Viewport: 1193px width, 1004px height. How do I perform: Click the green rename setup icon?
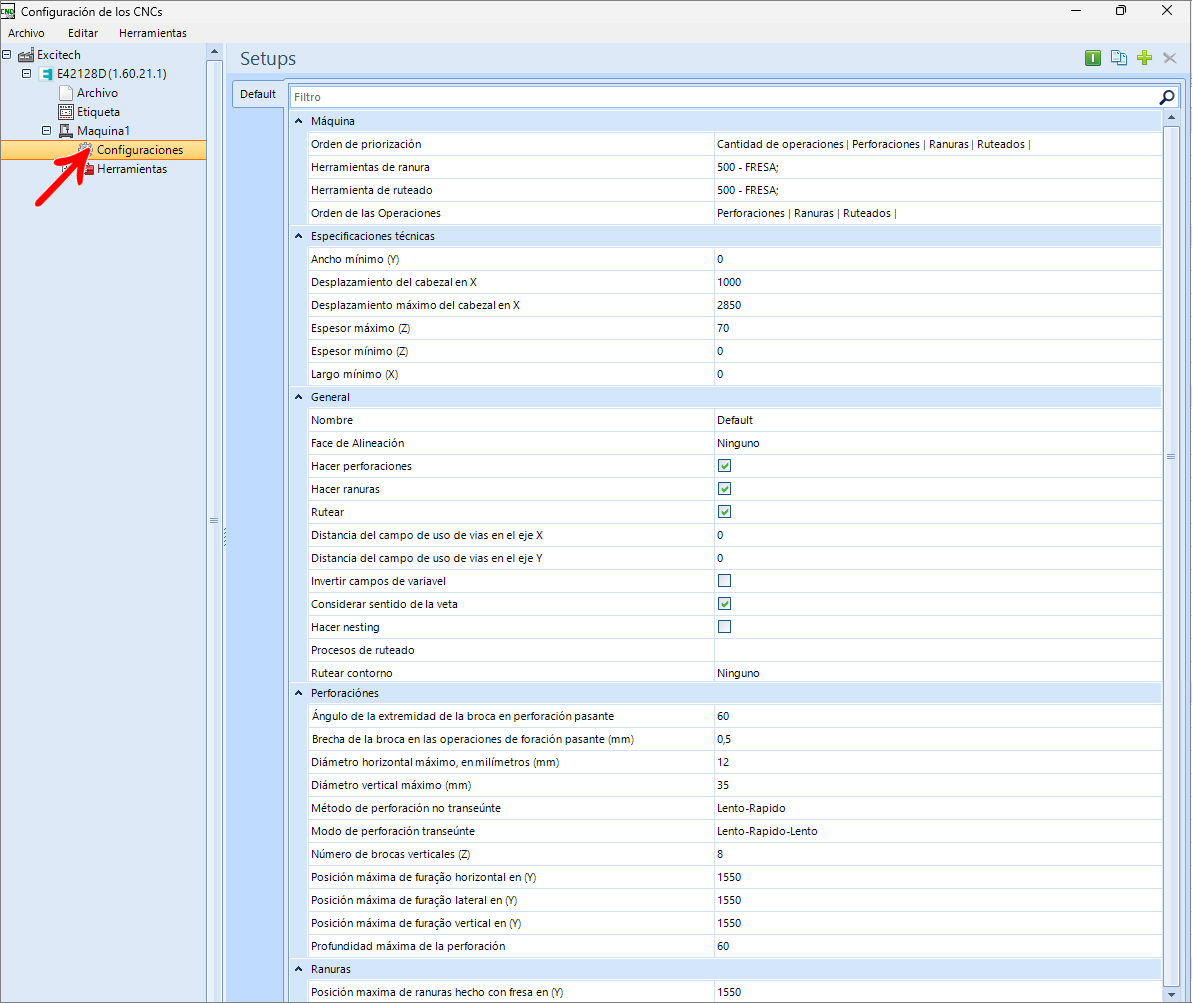pos(1093,58)
